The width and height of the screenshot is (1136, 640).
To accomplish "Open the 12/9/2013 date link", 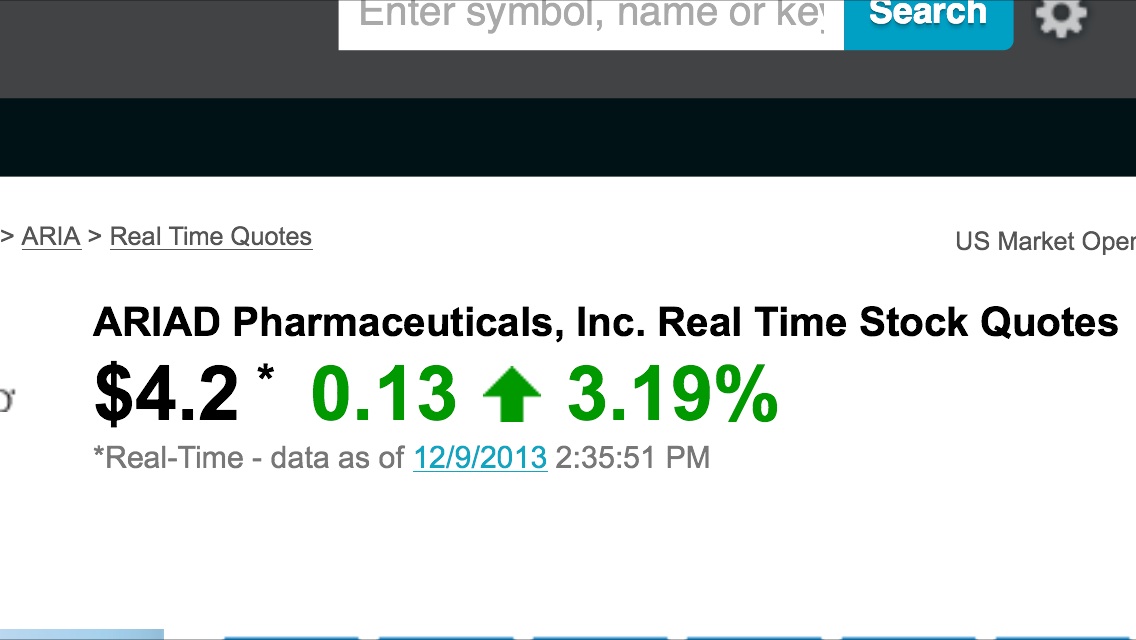I will (480, 458).
